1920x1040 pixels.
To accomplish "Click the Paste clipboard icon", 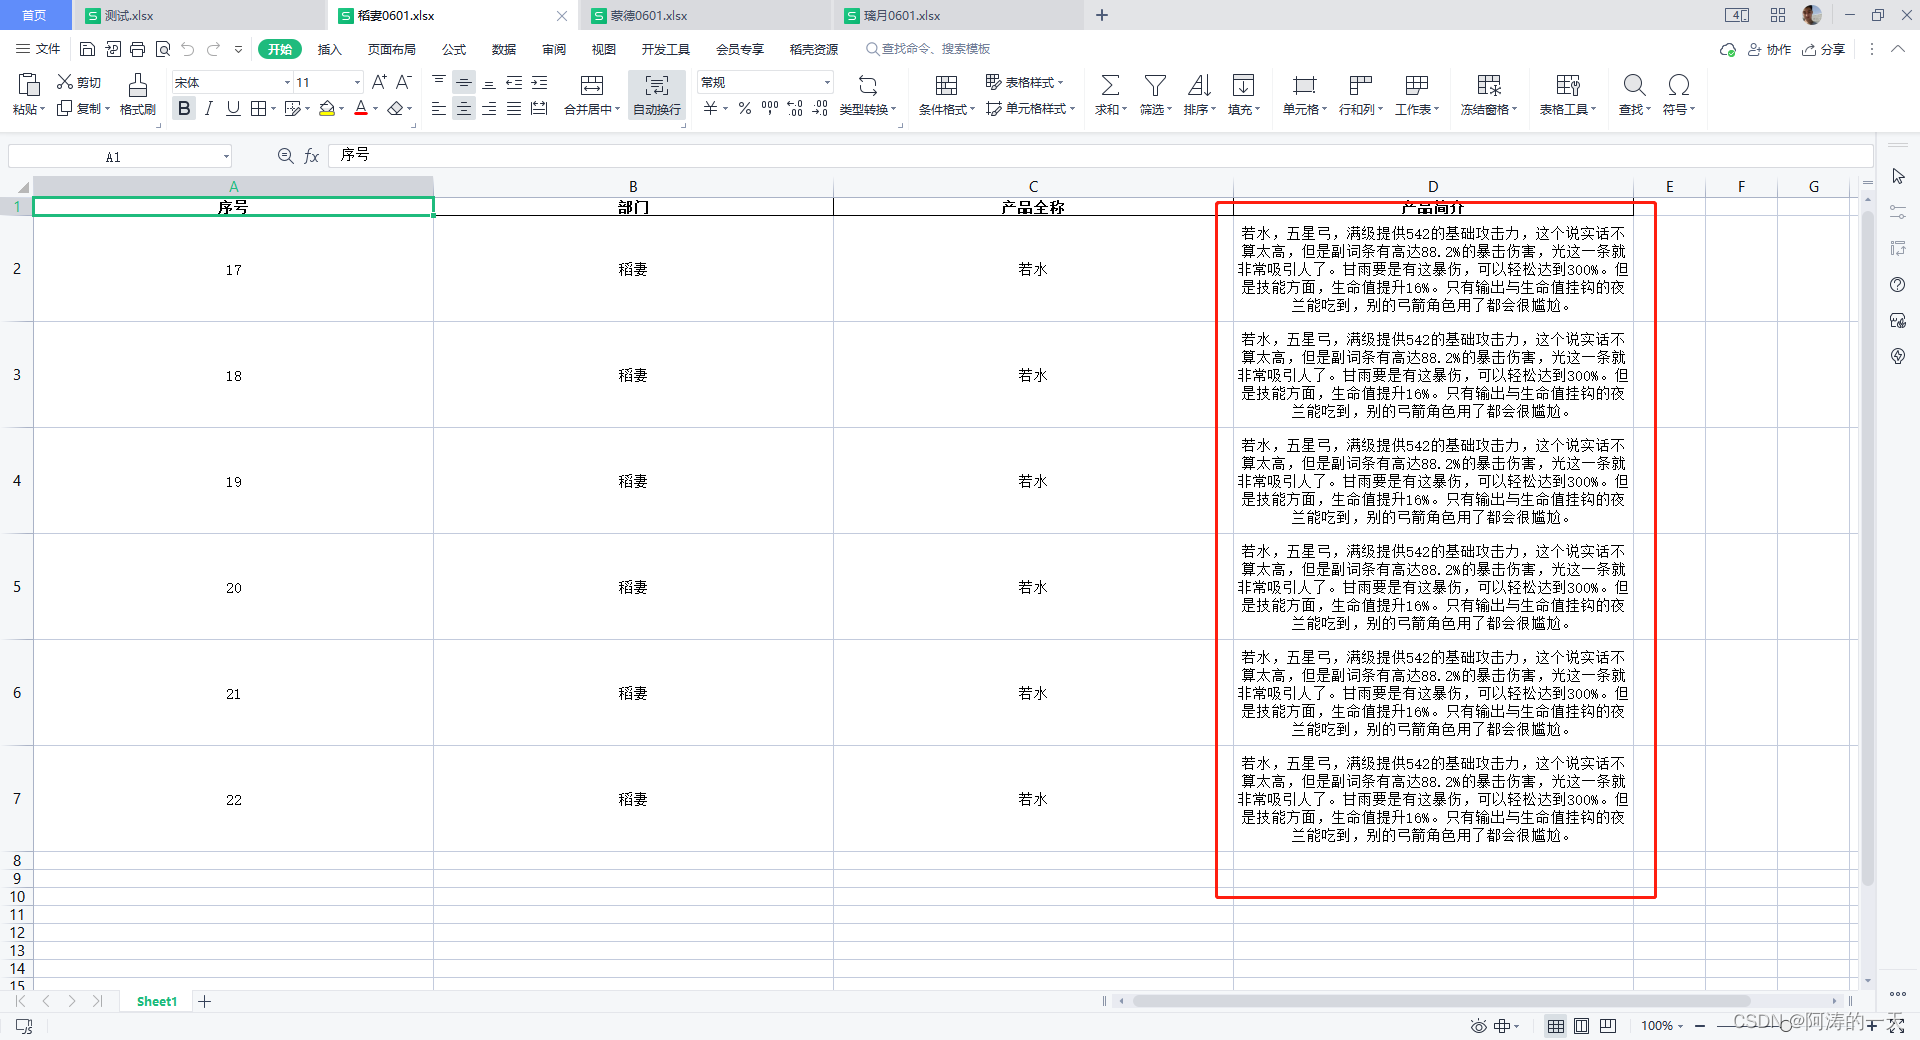I will tap(29, 85).
